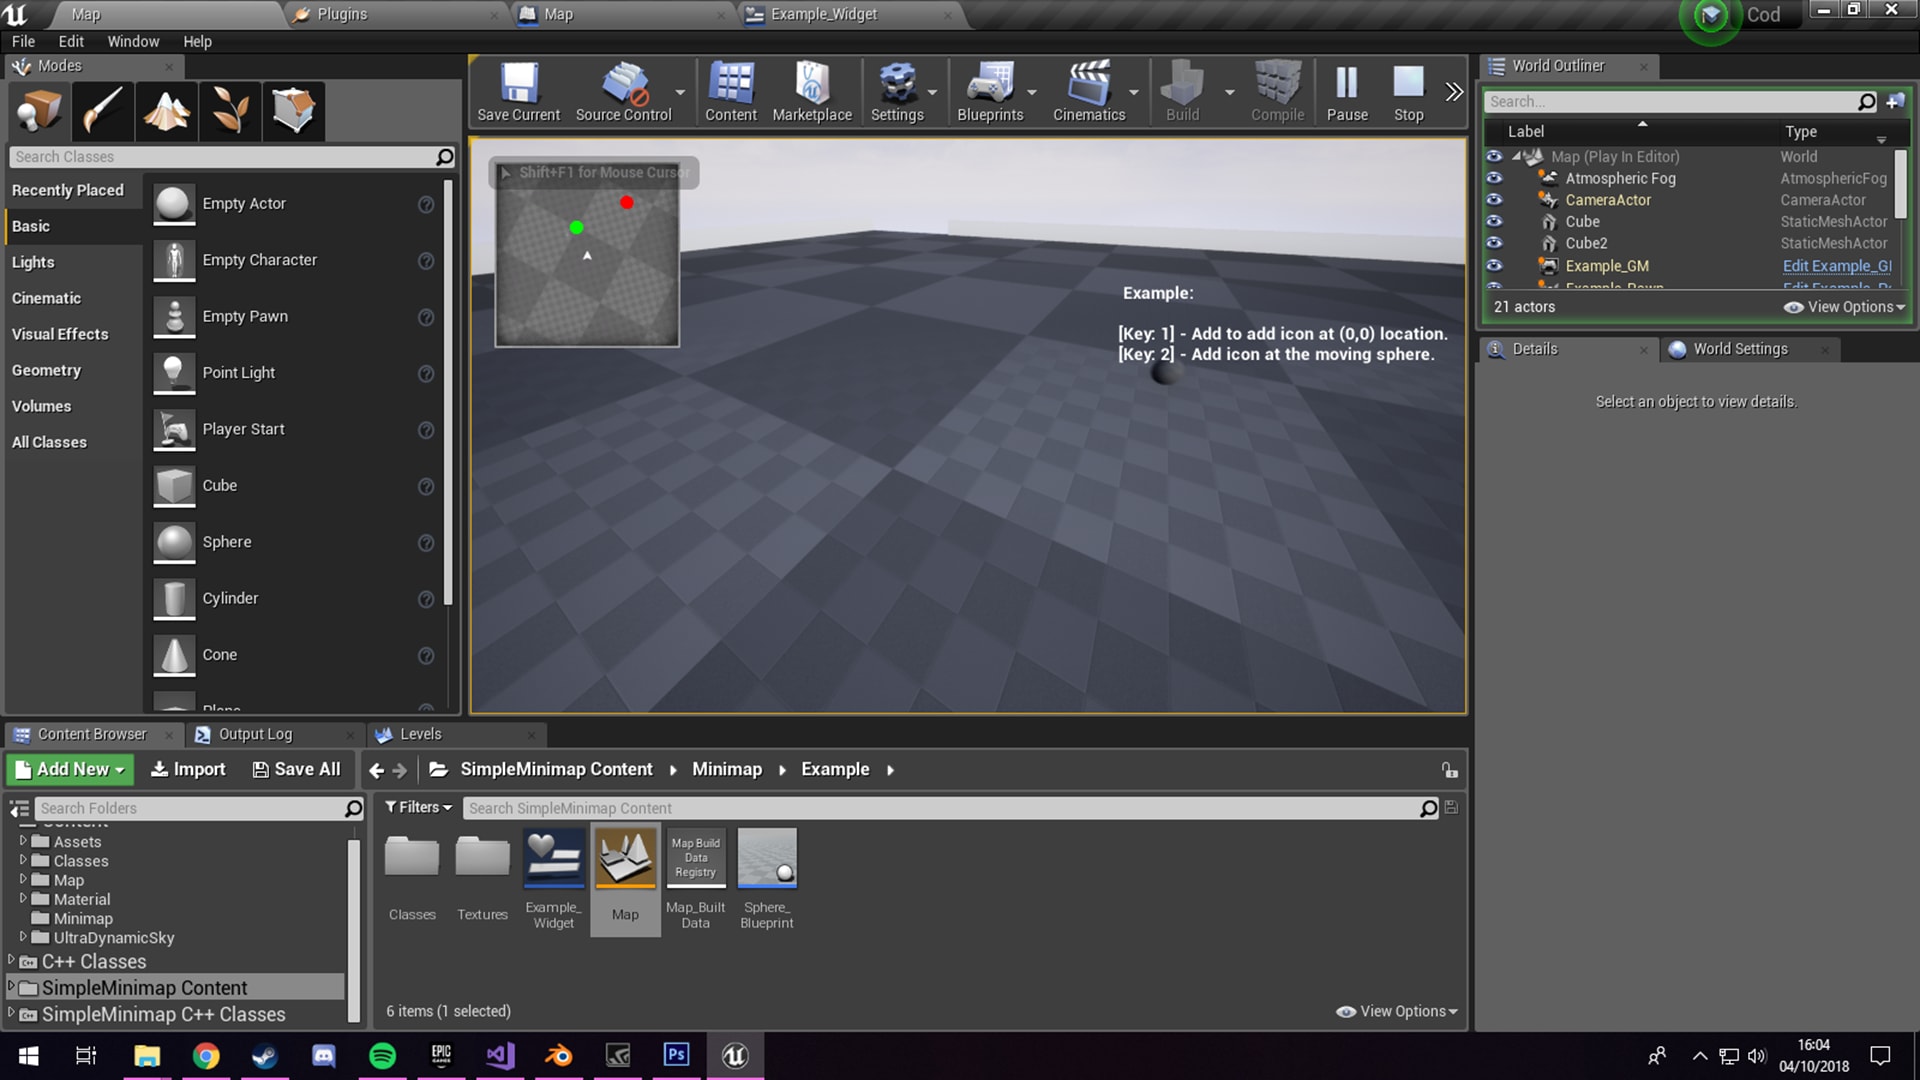Open the Window menu
The image size is (1920, 1080).
132,41
